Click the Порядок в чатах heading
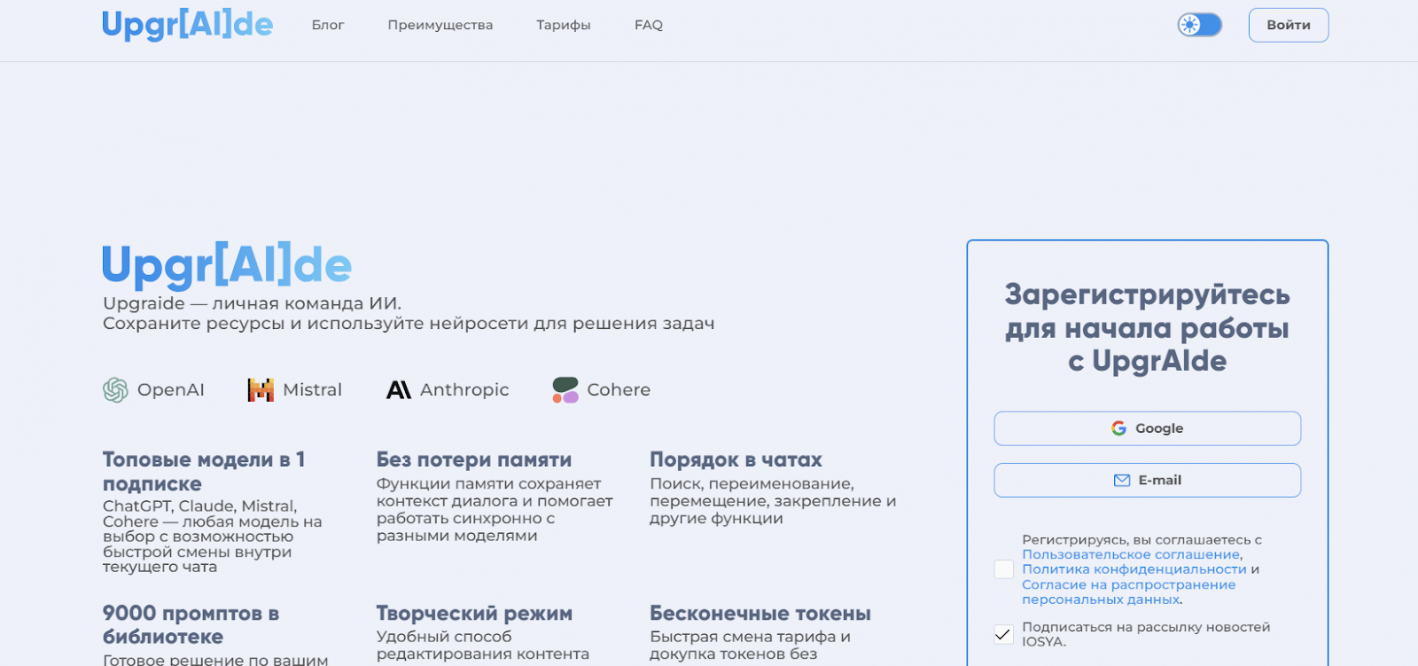Screen dimensions: 1418x666 point(736,460)
